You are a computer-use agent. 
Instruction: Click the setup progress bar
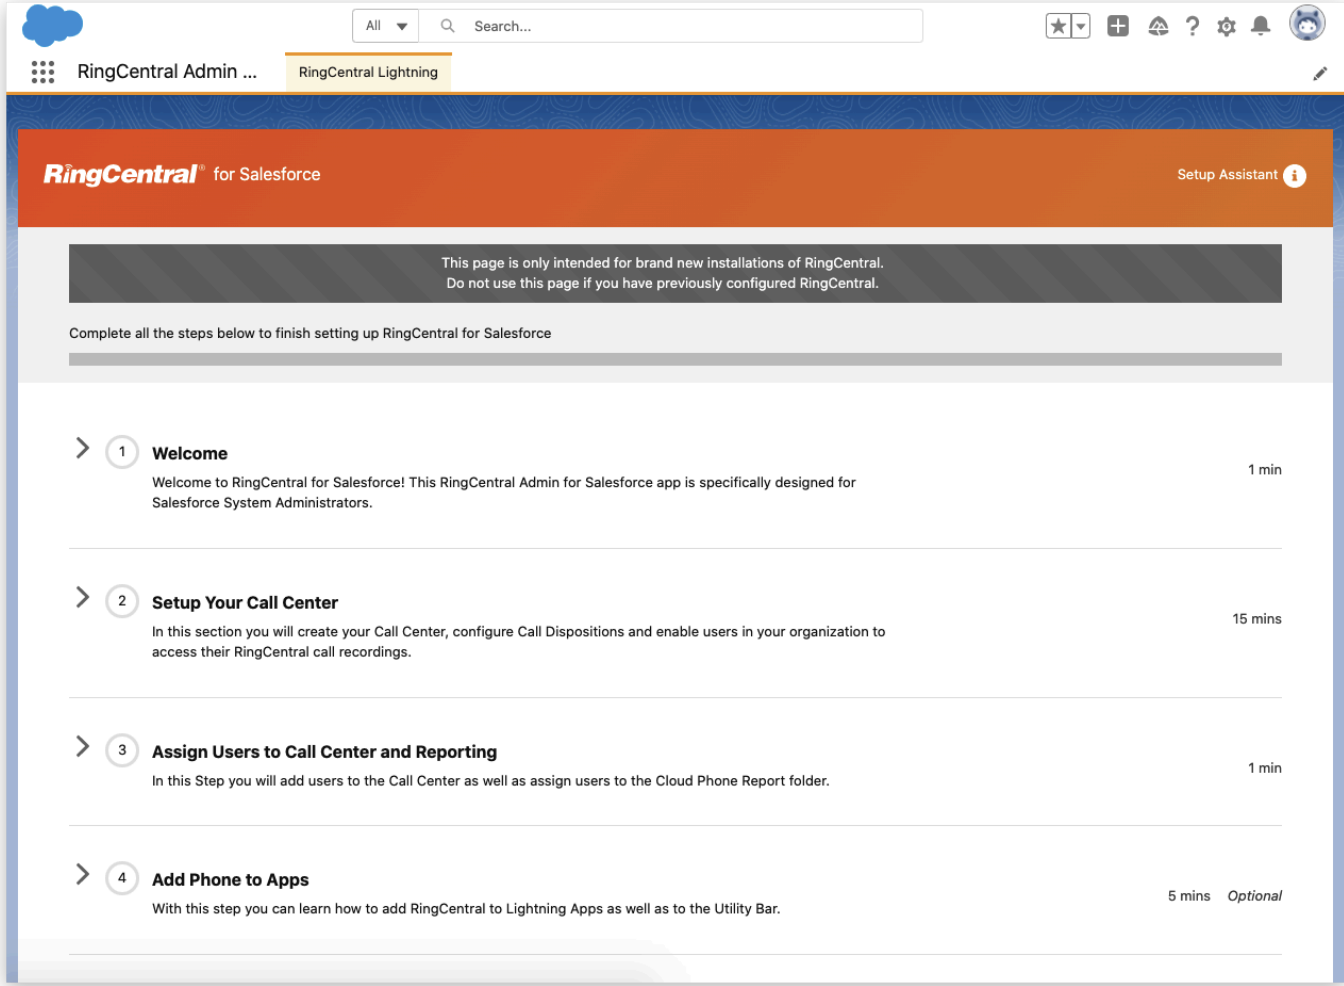[x=675, y=359]
